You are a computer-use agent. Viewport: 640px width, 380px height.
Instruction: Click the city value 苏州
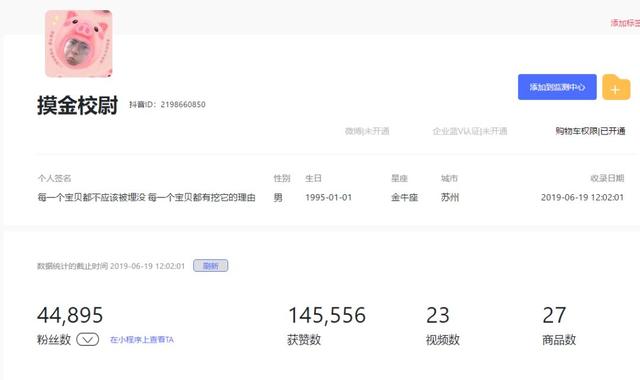click(x=450, y=198)
